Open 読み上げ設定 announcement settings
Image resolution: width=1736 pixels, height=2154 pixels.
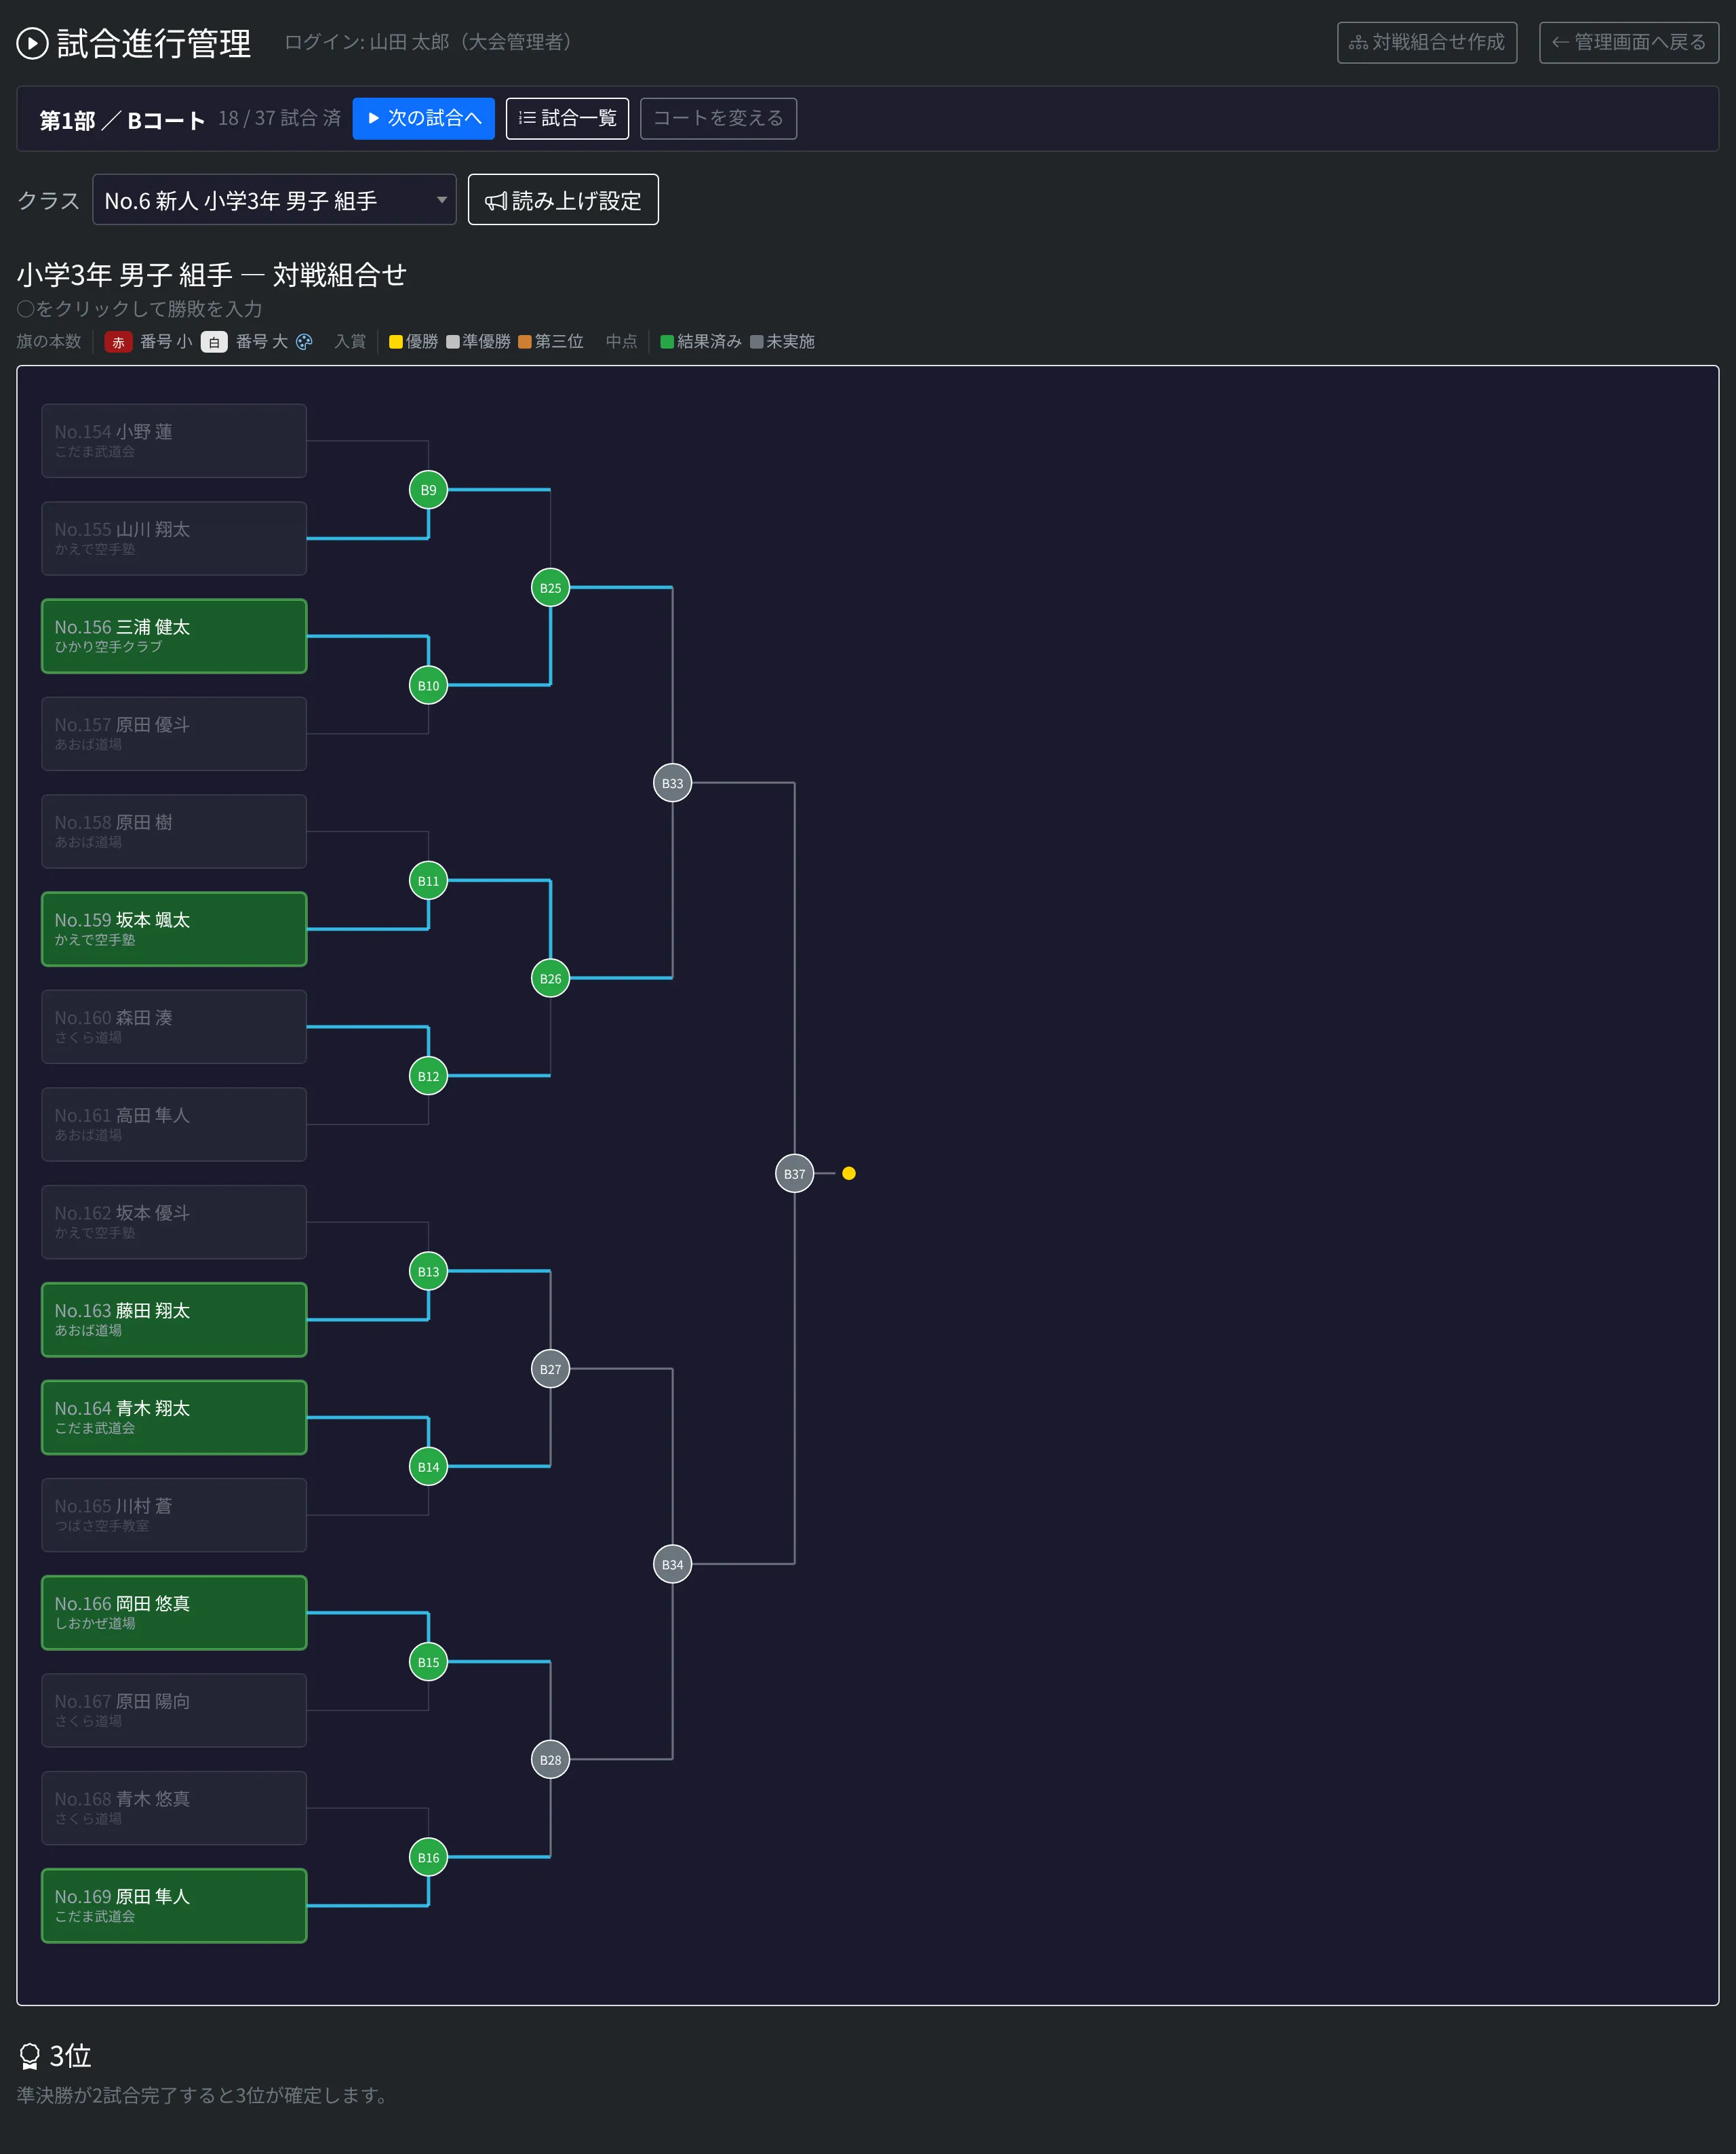point(563,200)
